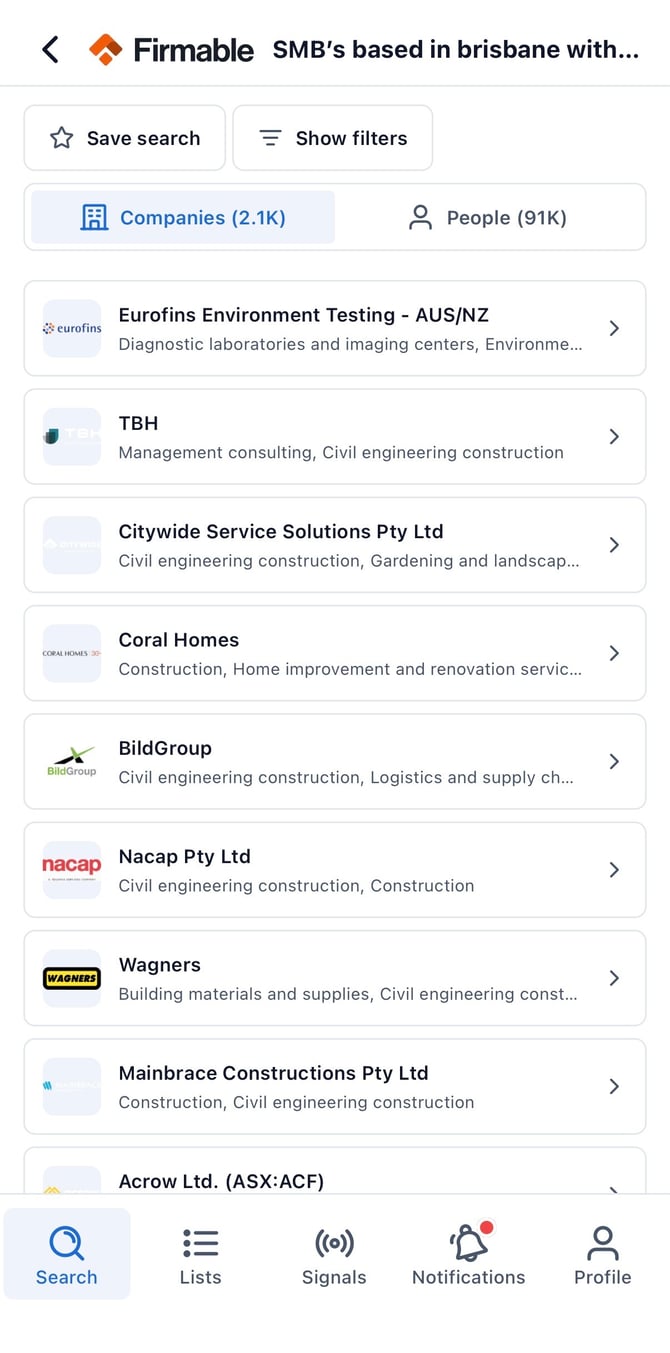This screenshot has height=1353, width=670.
Task: Click the Eurofins company logo
Action: (72, 328)
